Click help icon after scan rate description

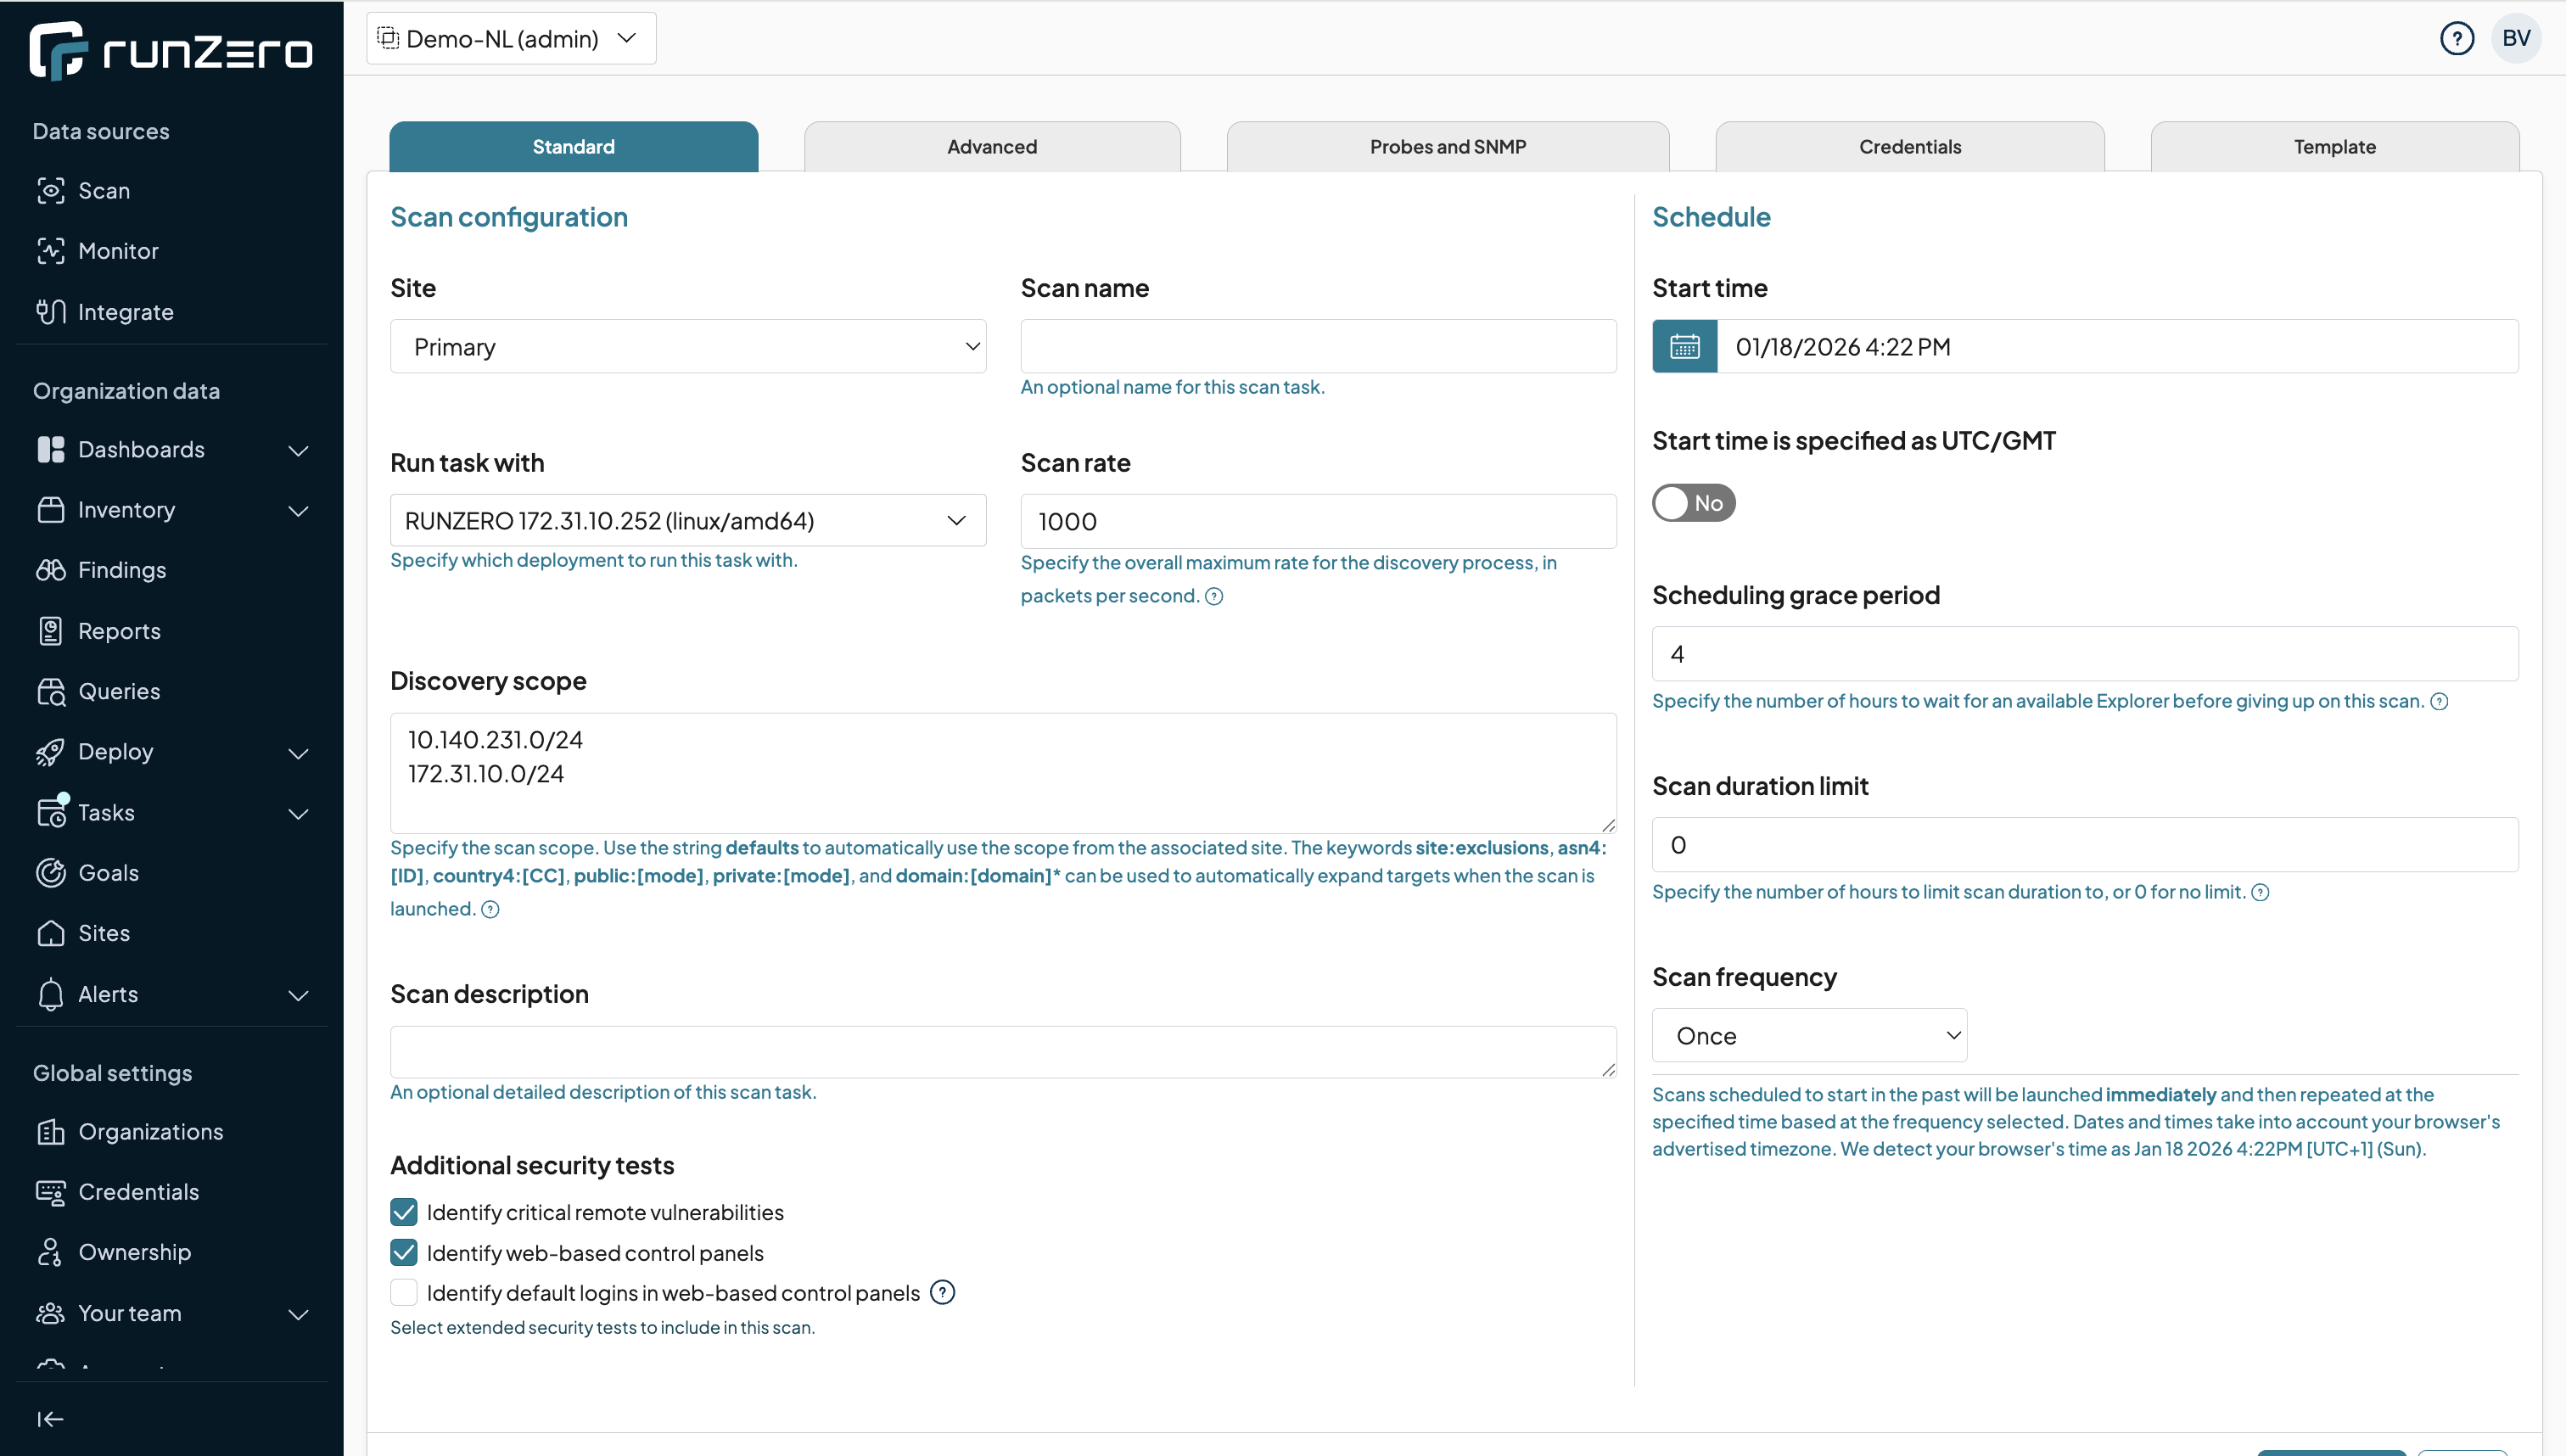1214,597
